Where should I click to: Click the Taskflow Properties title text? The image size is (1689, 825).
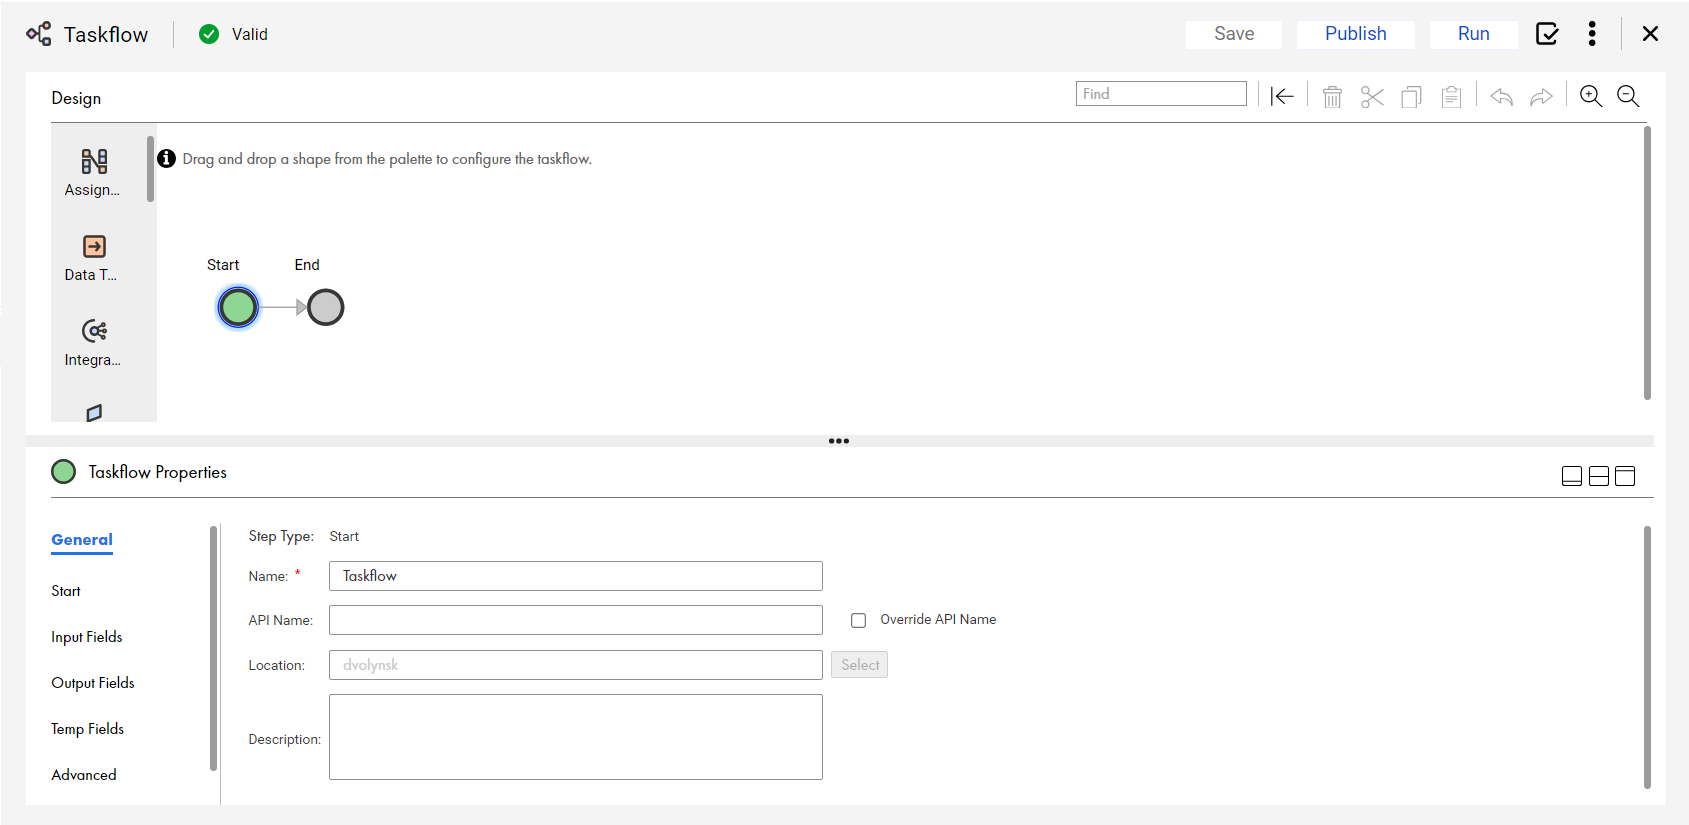pyautogui.click(x=157, y=472)
